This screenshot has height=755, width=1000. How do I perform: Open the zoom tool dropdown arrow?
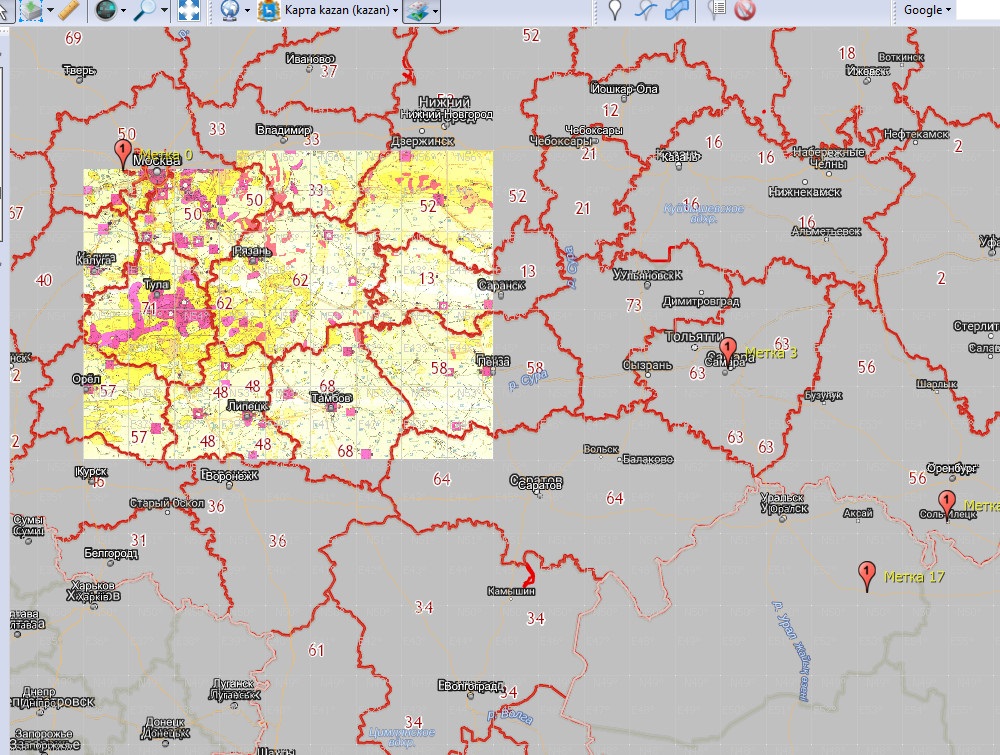pyautogui.click(x=165, y=11)
